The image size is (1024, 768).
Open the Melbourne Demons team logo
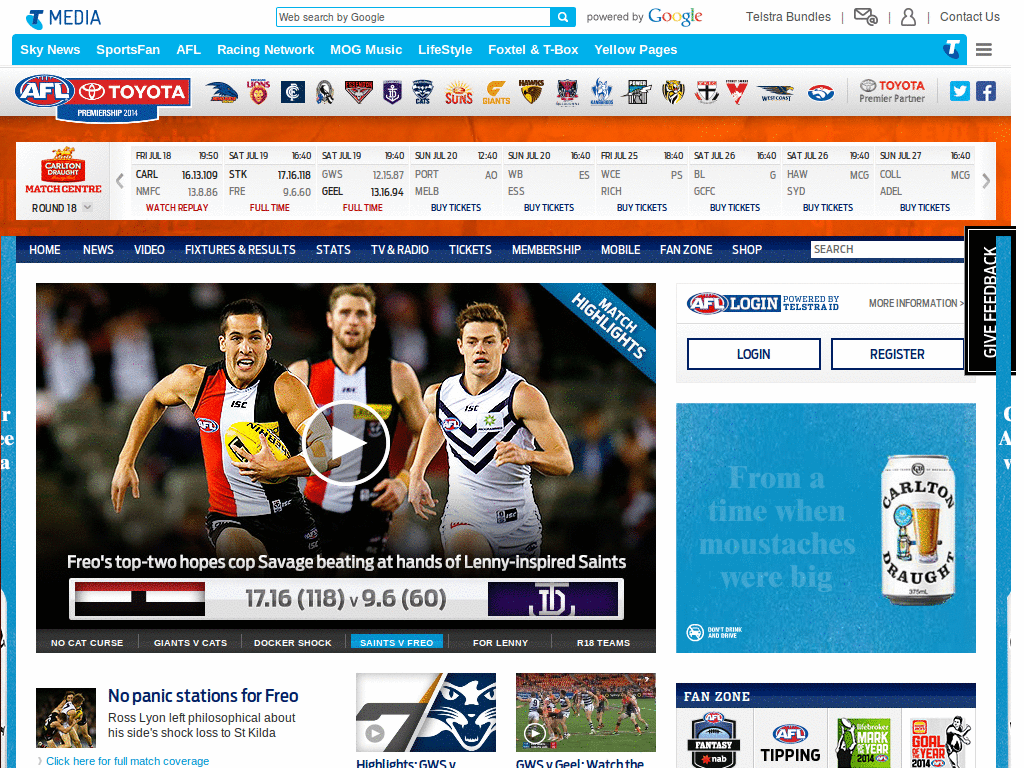(x=568, y=92)
